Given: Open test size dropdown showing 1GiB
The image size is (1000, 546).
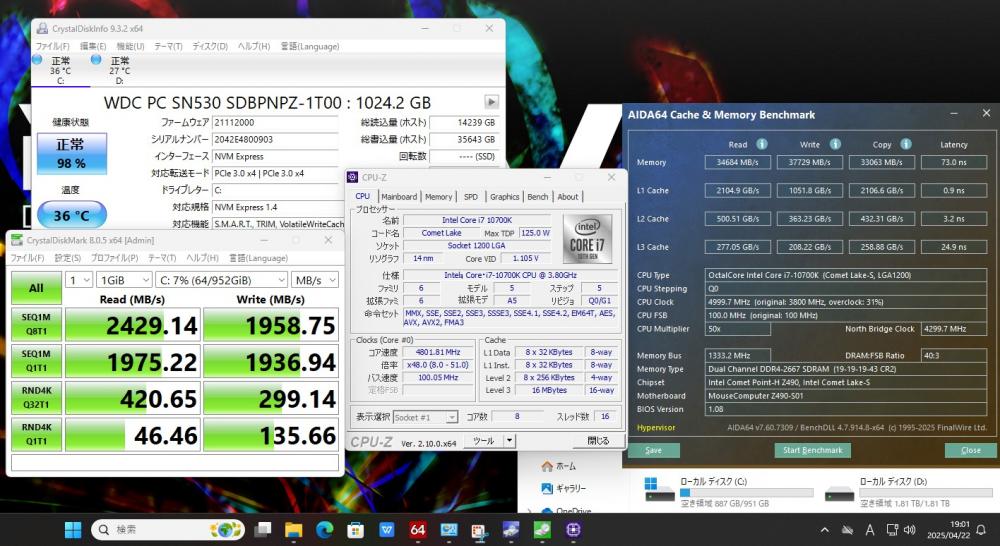Looking at the screenshot, I should (x=125, y=280).
